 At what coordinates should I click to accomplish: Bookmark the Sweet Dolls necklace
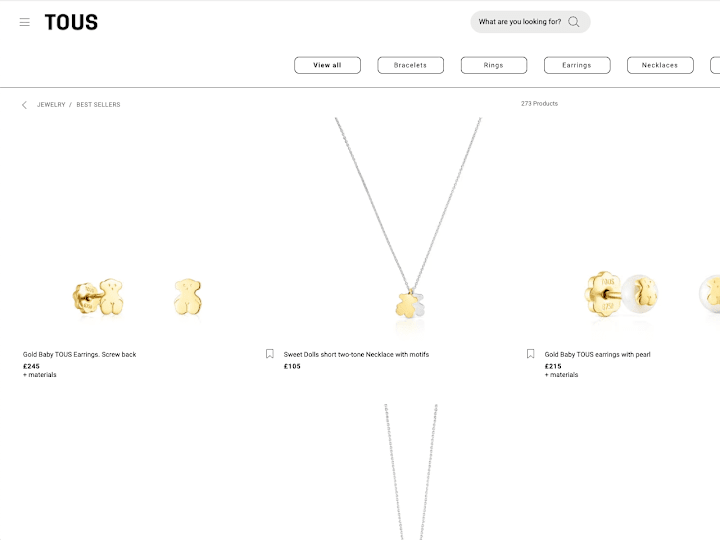click(x=270, y=354)
